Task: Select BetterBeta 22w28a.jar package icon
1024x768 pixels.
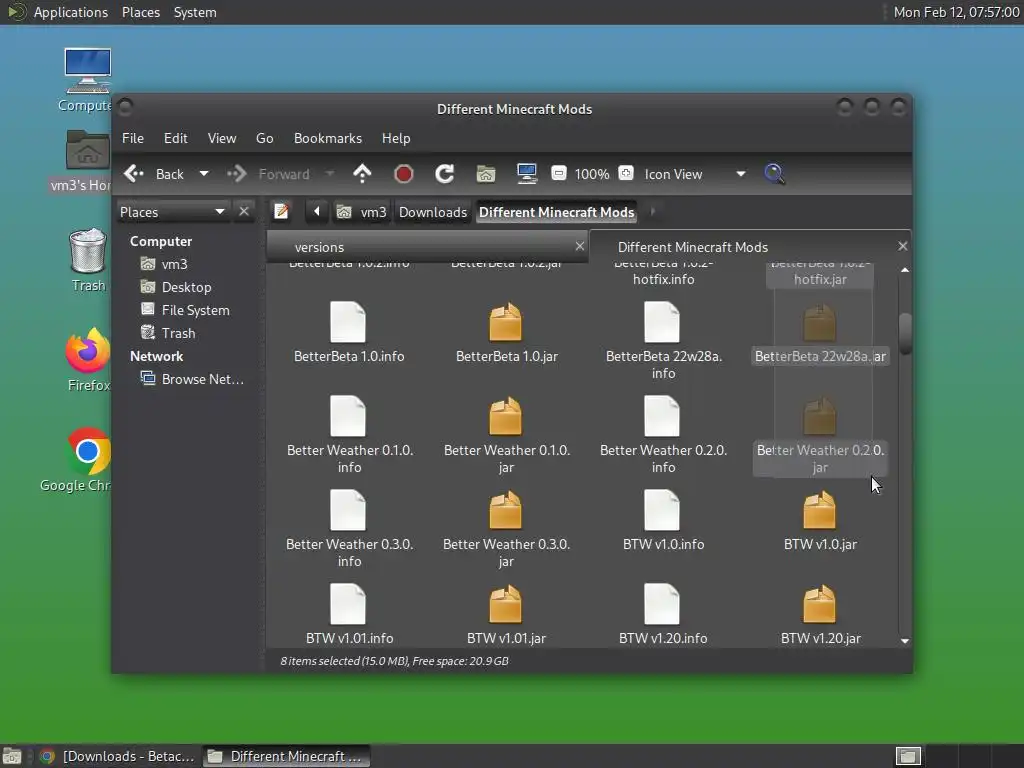Action: pyautogui.click(x=820, y=323)
